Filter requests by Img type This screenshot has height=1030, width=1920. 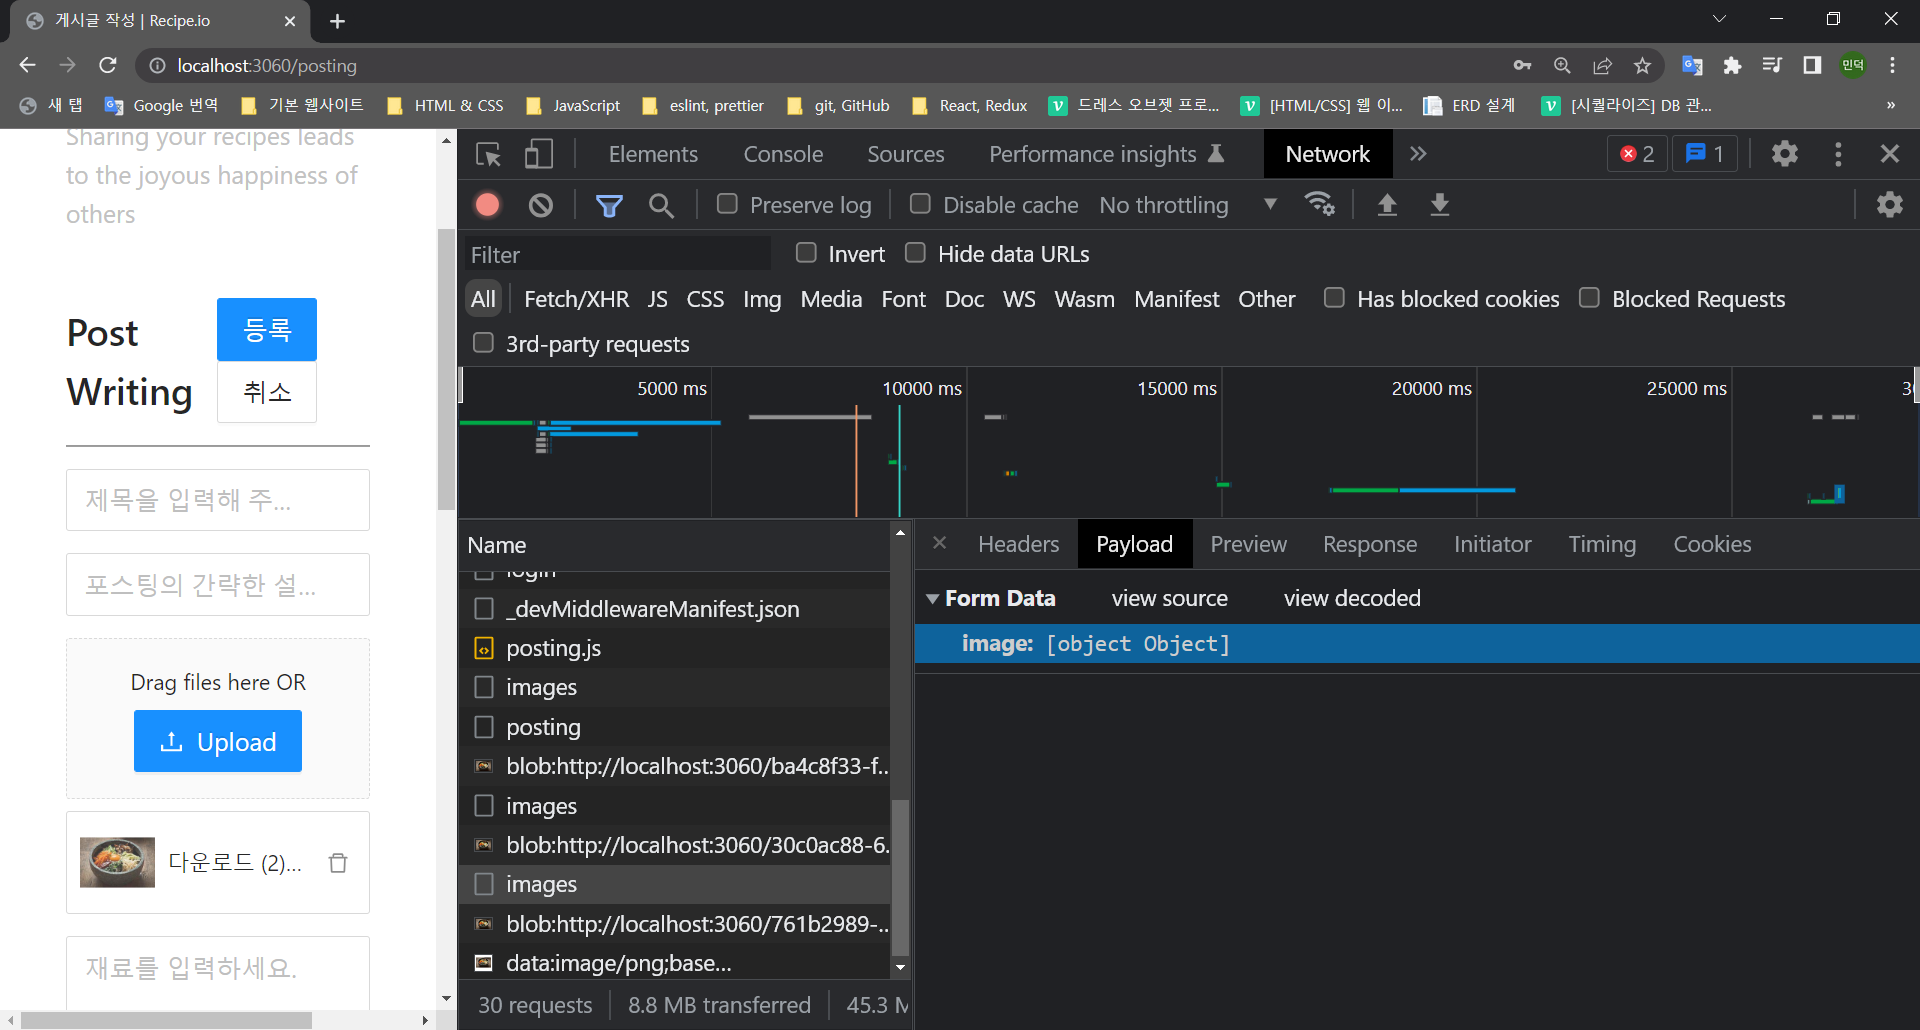point(762,299)
